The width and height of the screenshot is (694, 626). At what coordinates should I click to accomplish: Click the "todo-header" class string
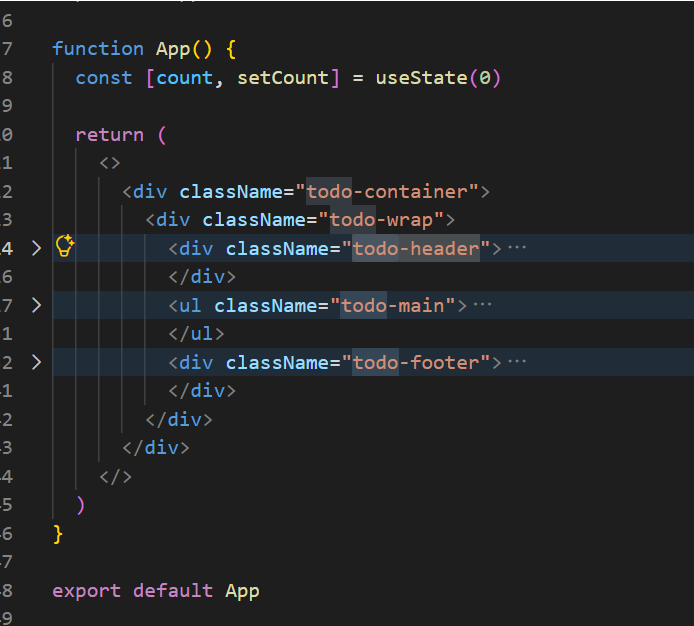tap(416, 248)
